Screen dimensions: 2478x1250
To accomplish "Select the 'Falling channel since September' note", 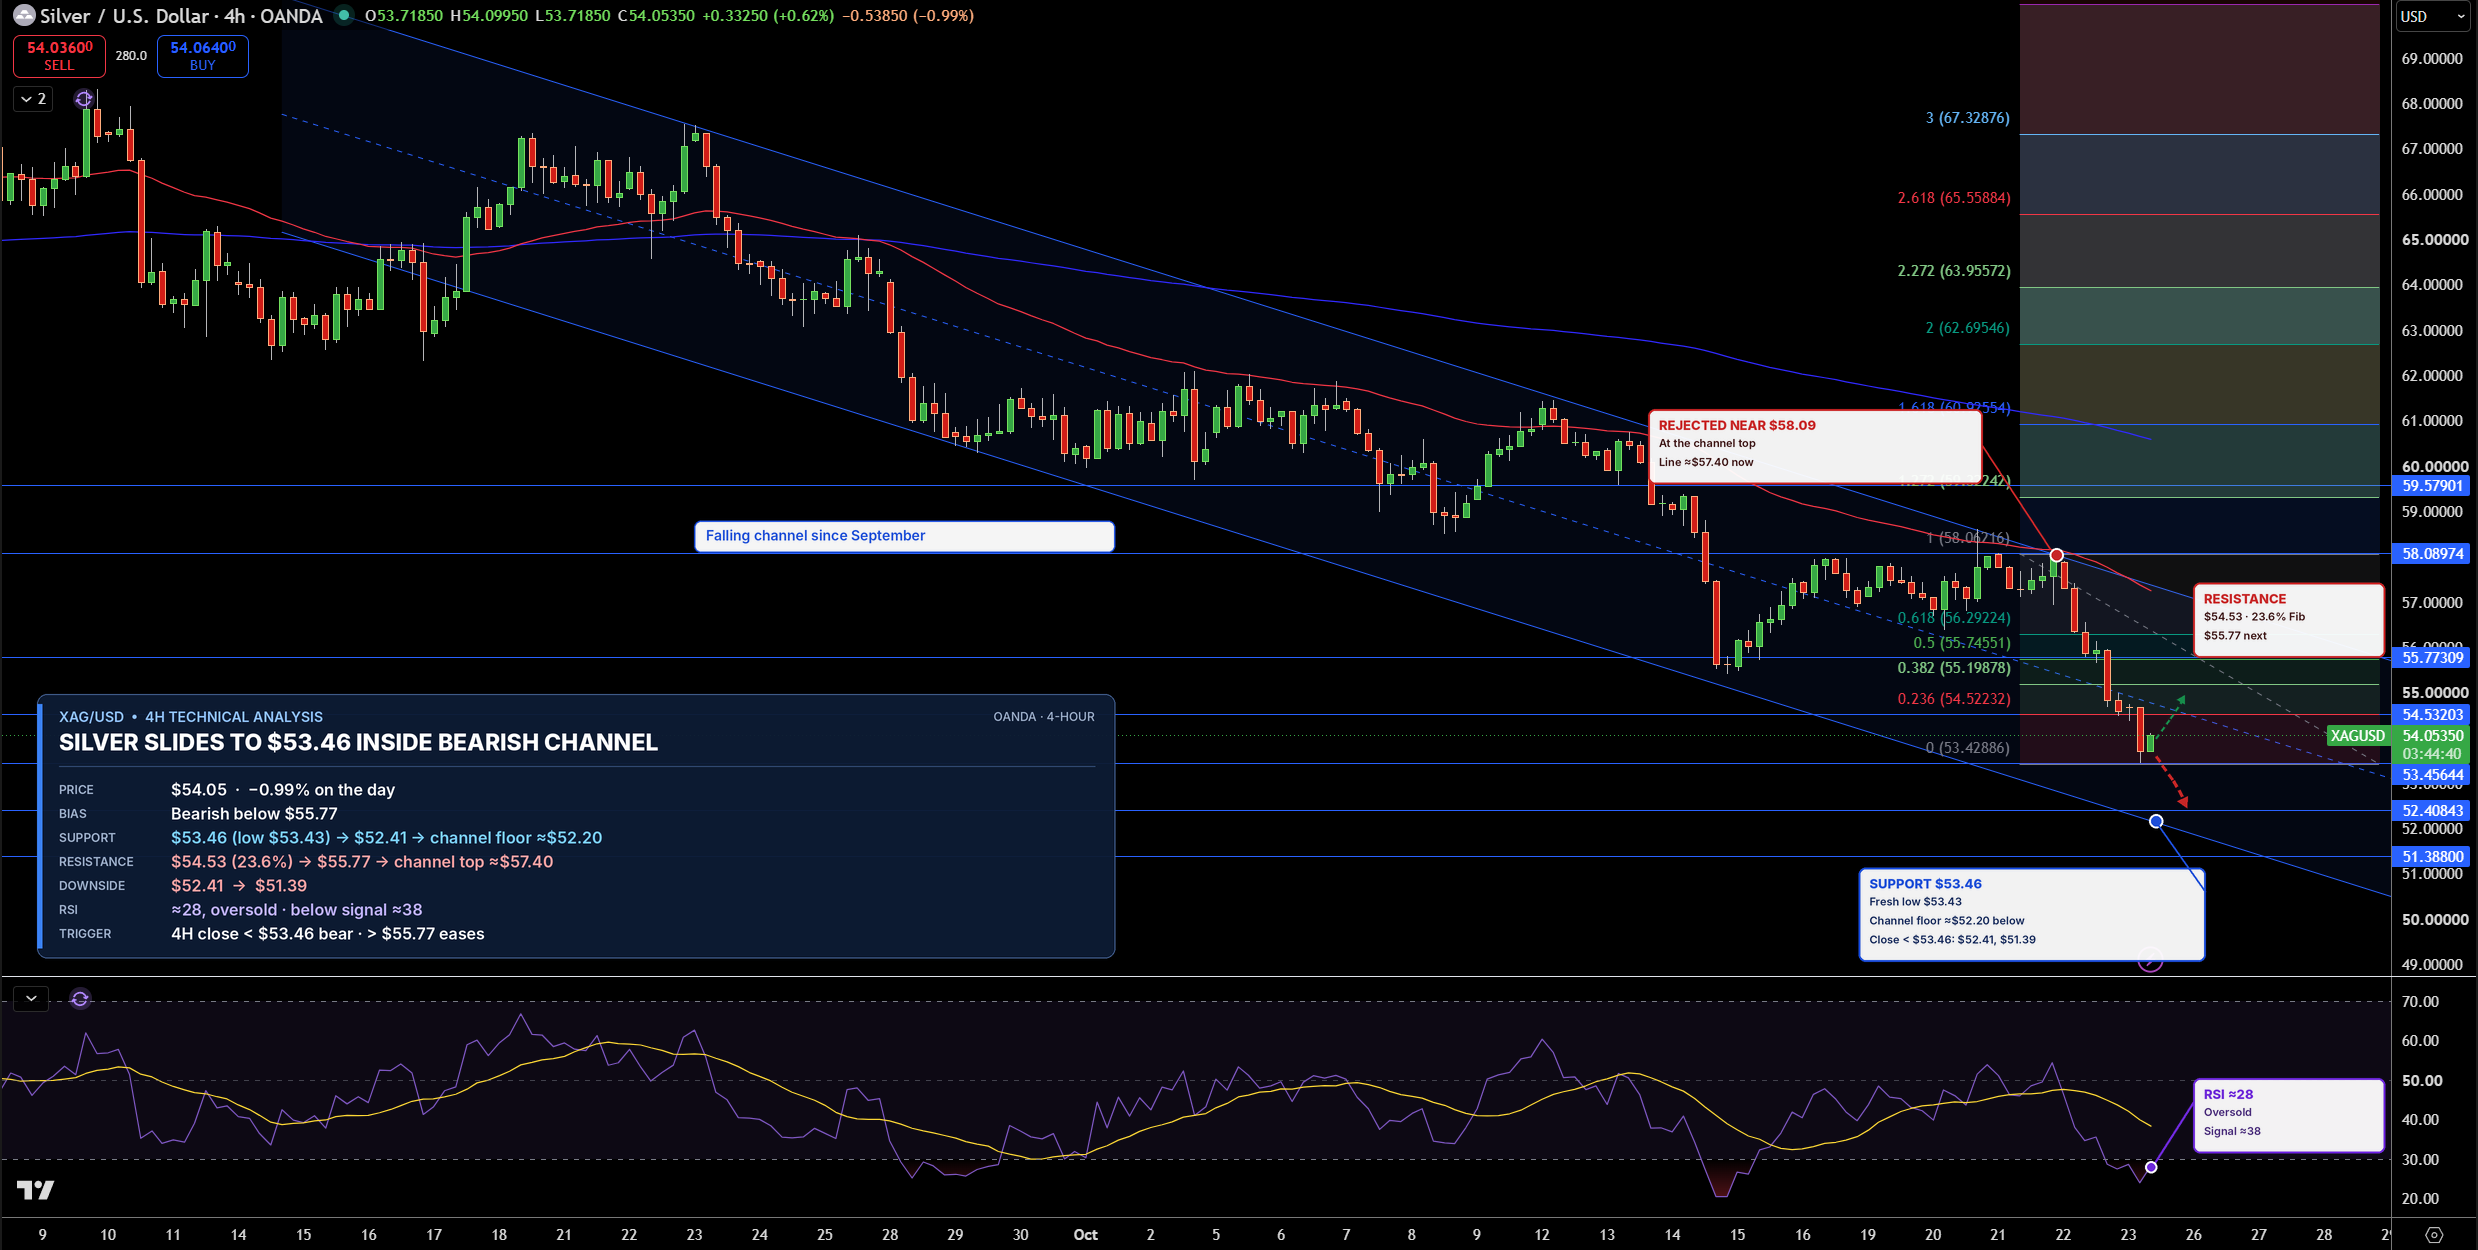I will tap(904, 536).
